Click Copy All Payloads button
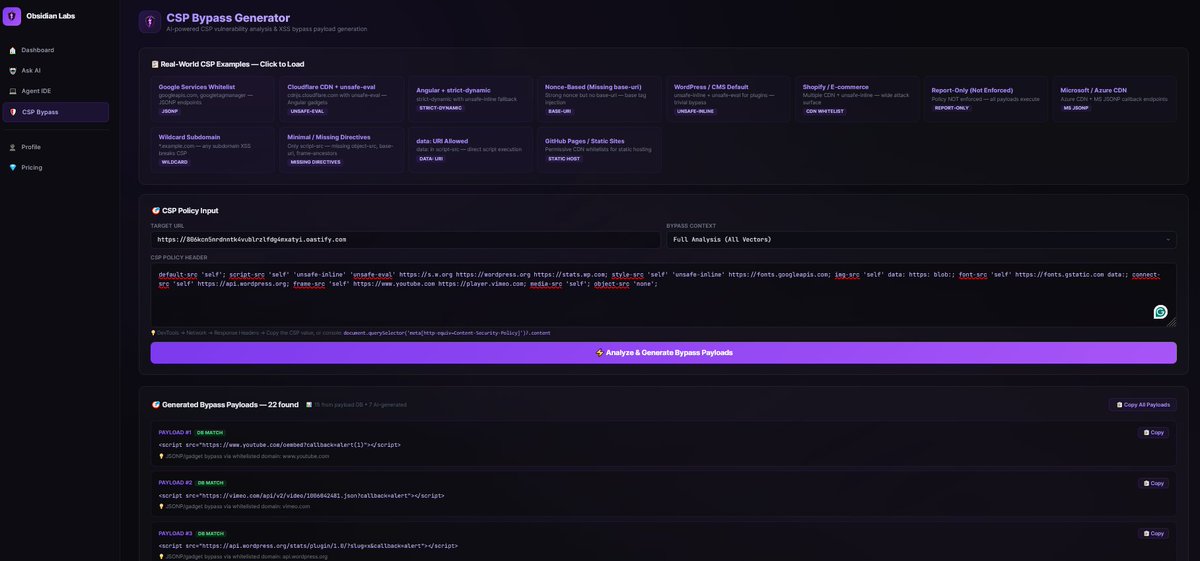The height and width of the screenshot is (561, 1200). click(x=1142, y=405)
